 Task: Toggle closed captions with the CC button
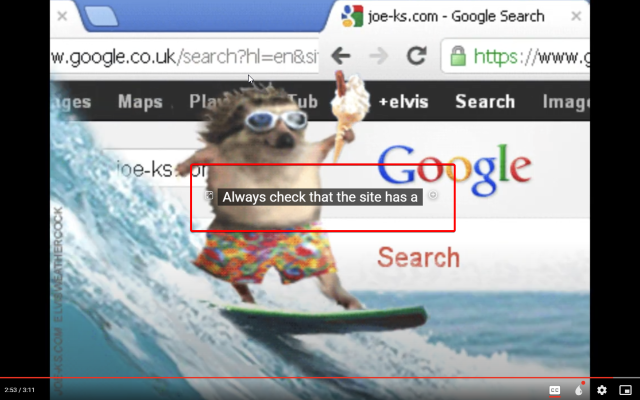(554, 390)
